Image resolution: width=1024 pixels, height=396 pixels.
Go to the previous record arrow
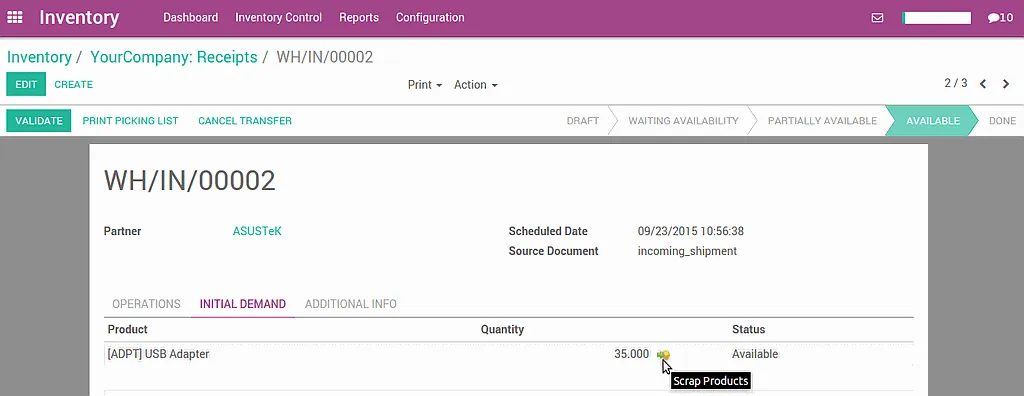pos(983,84)
